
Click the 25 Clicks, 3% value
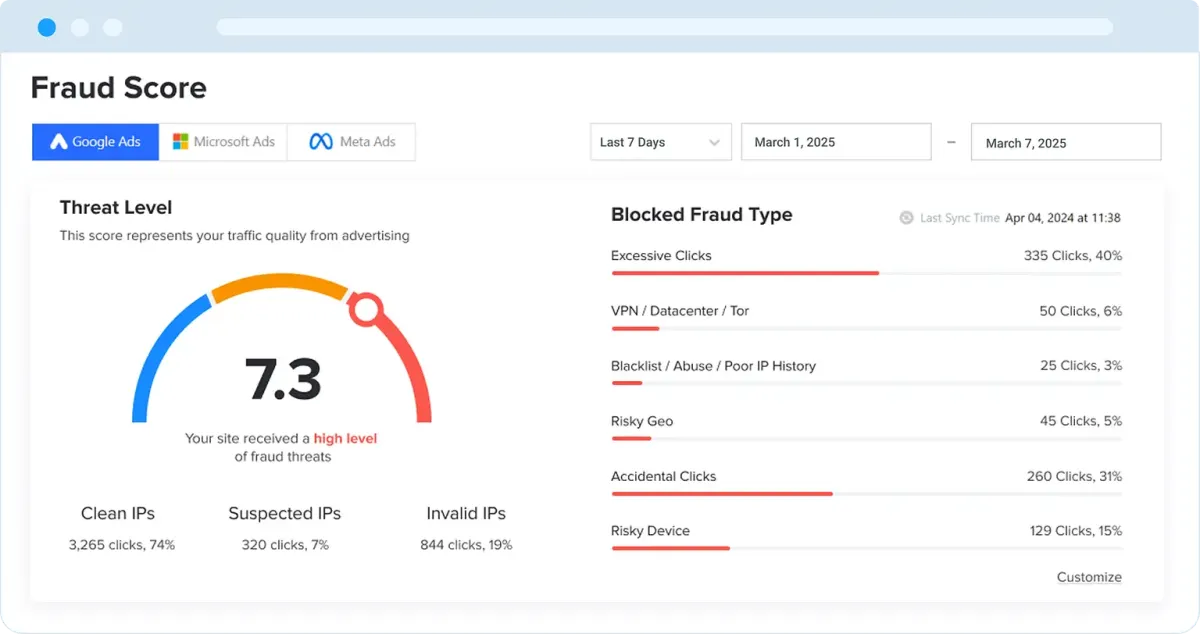1081,366
